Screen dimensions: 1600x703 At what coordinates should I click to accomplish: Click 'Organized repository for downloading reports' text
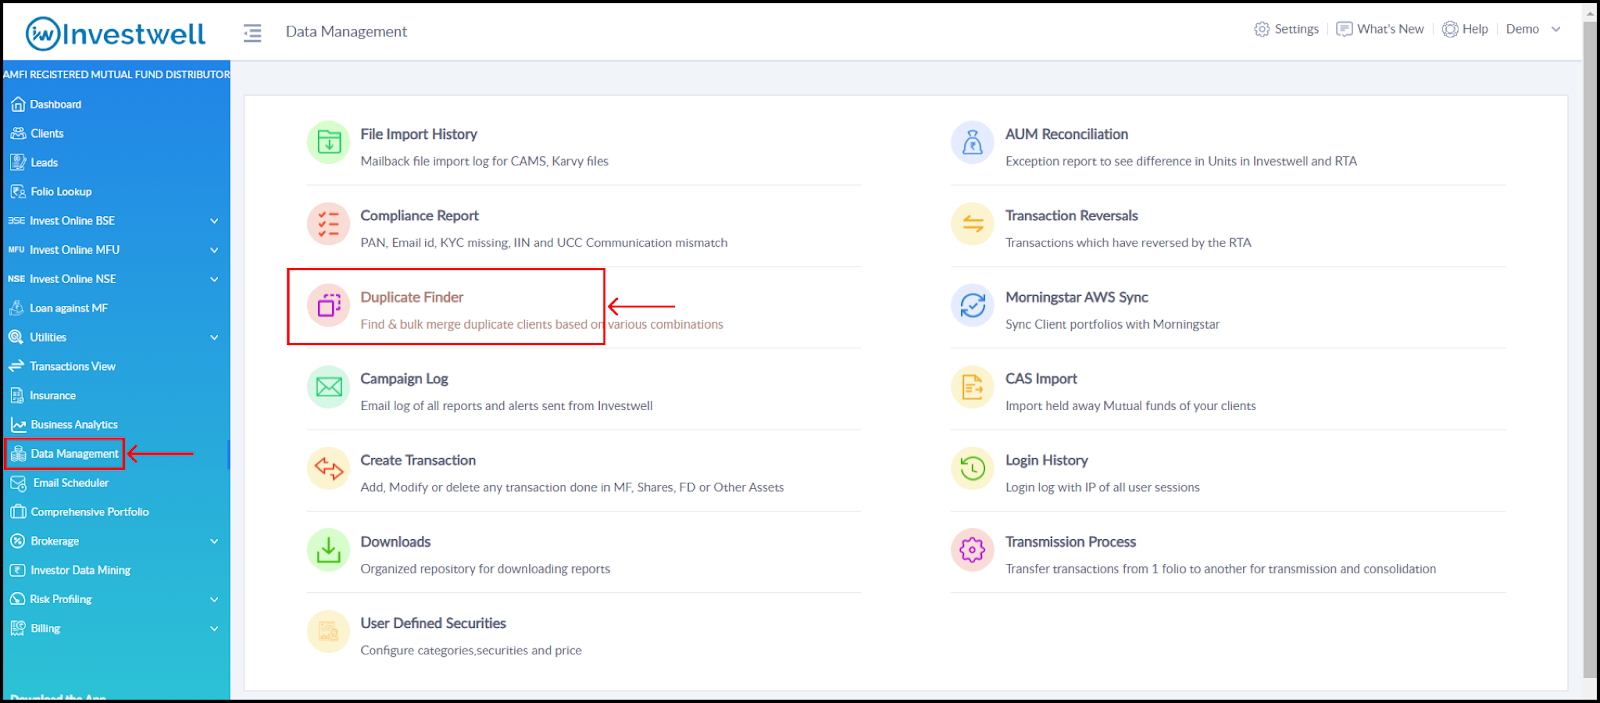point(485,569)
